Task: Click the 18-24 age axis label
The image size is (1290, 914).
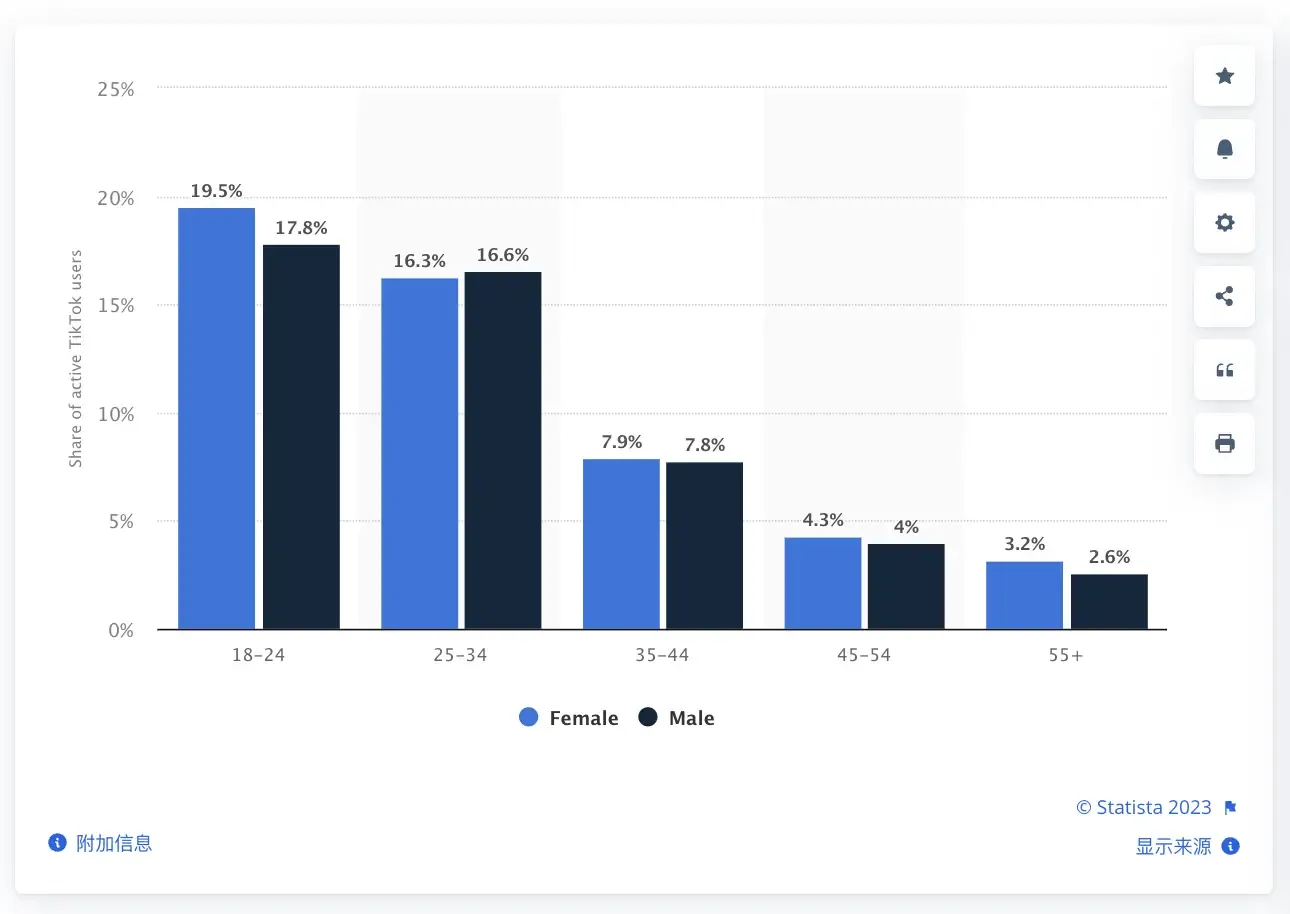Action: point(259,656)
